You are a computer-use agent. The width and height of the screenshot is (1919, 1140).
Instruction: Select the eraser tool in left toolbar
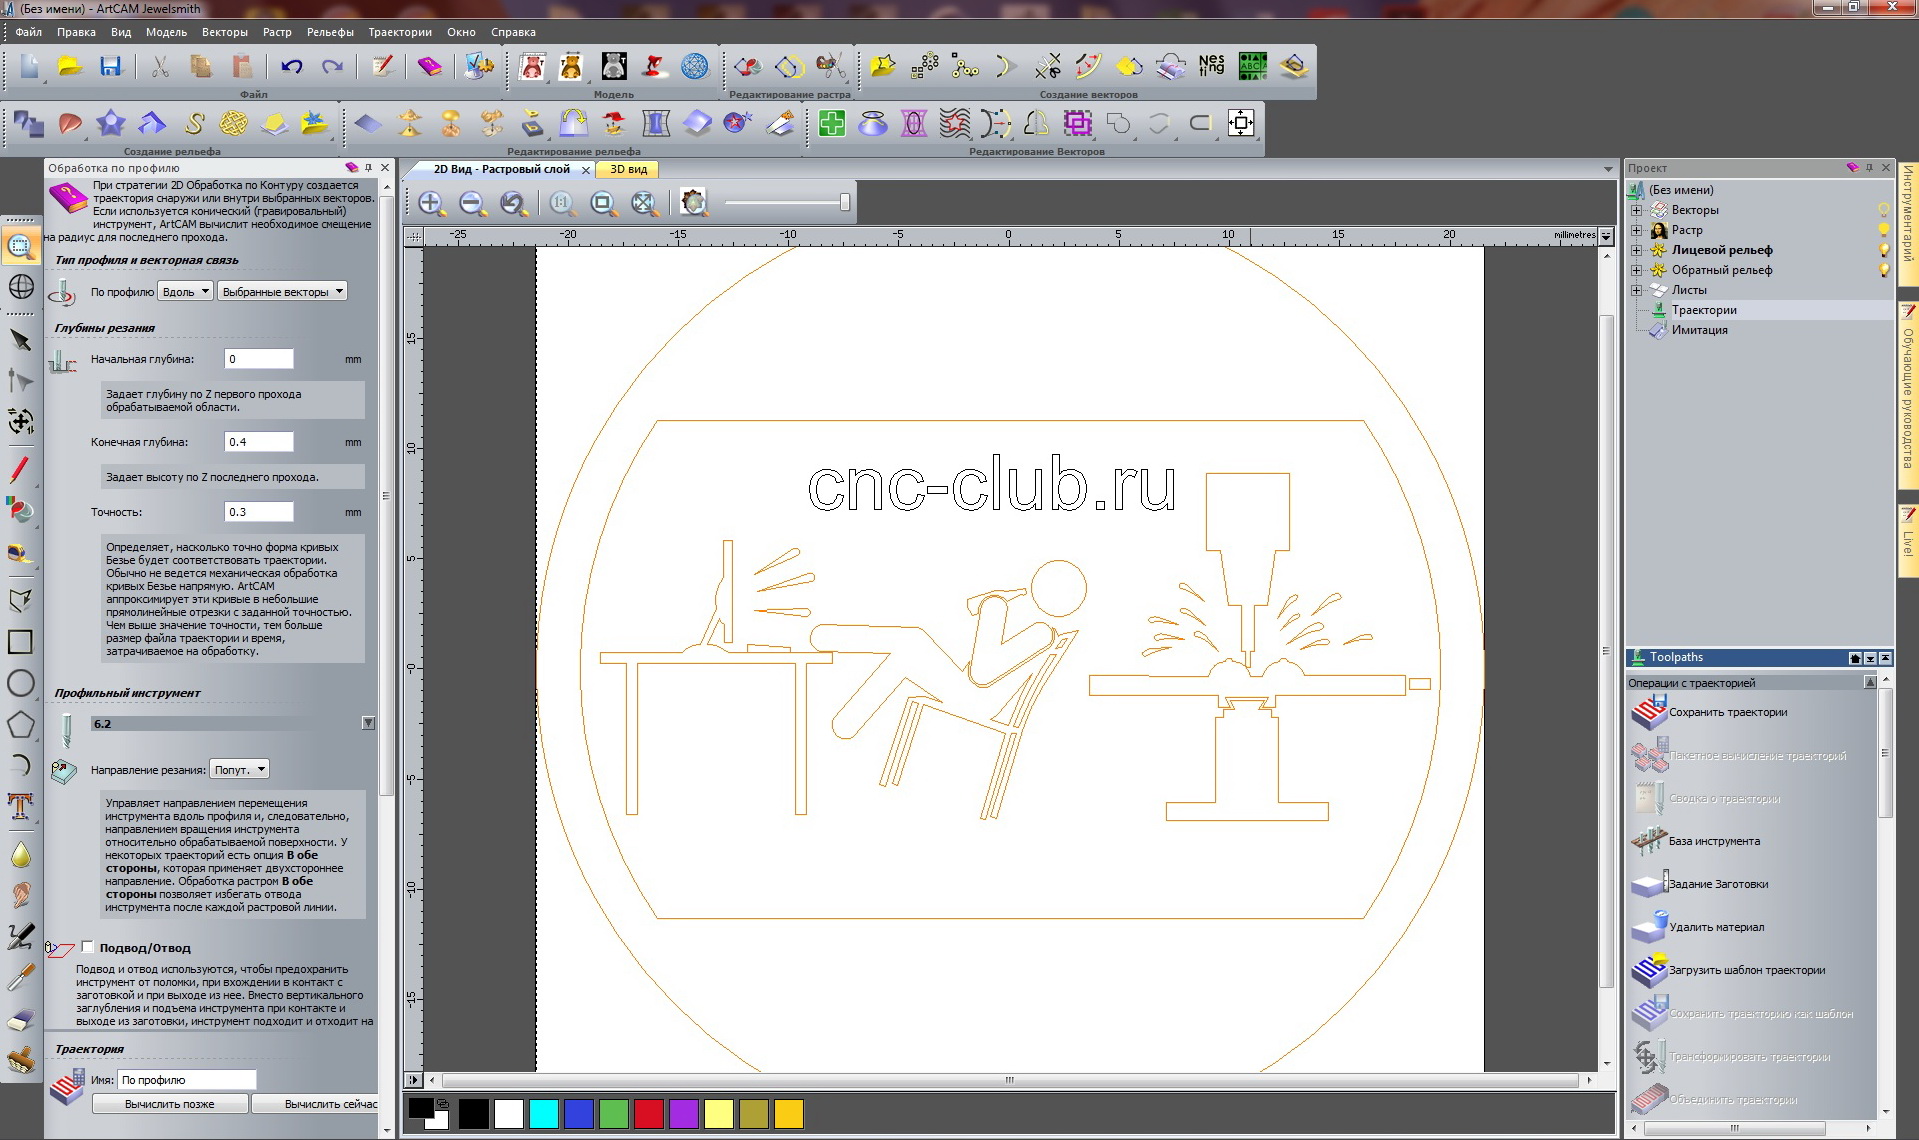(20, 1020)
